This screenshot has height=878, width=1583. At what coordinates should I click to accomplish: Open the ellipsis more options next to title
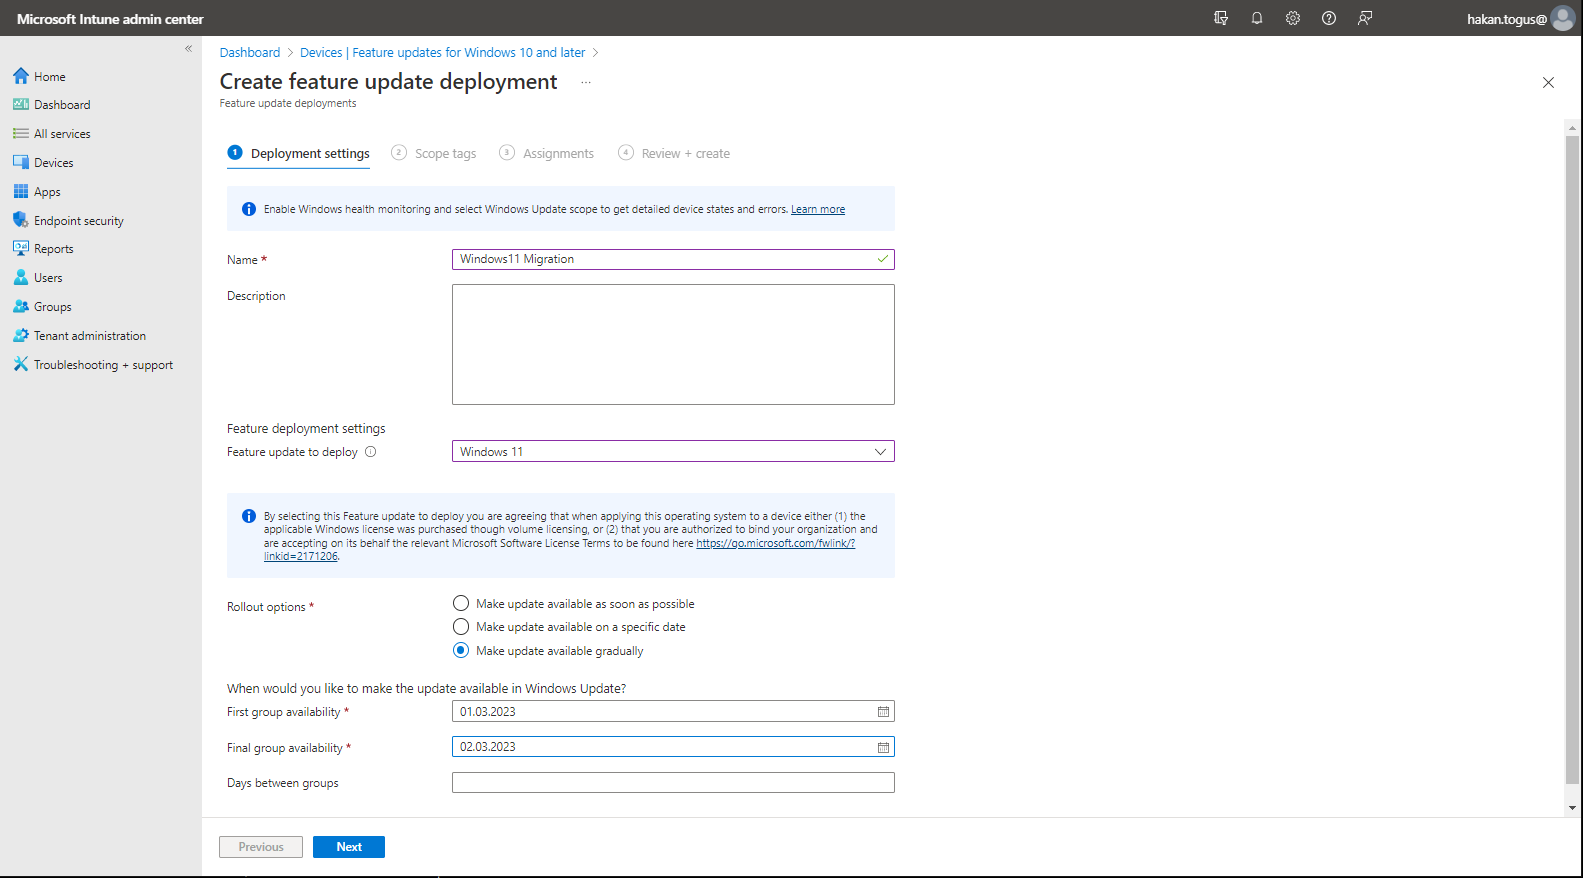coord(586,82)
